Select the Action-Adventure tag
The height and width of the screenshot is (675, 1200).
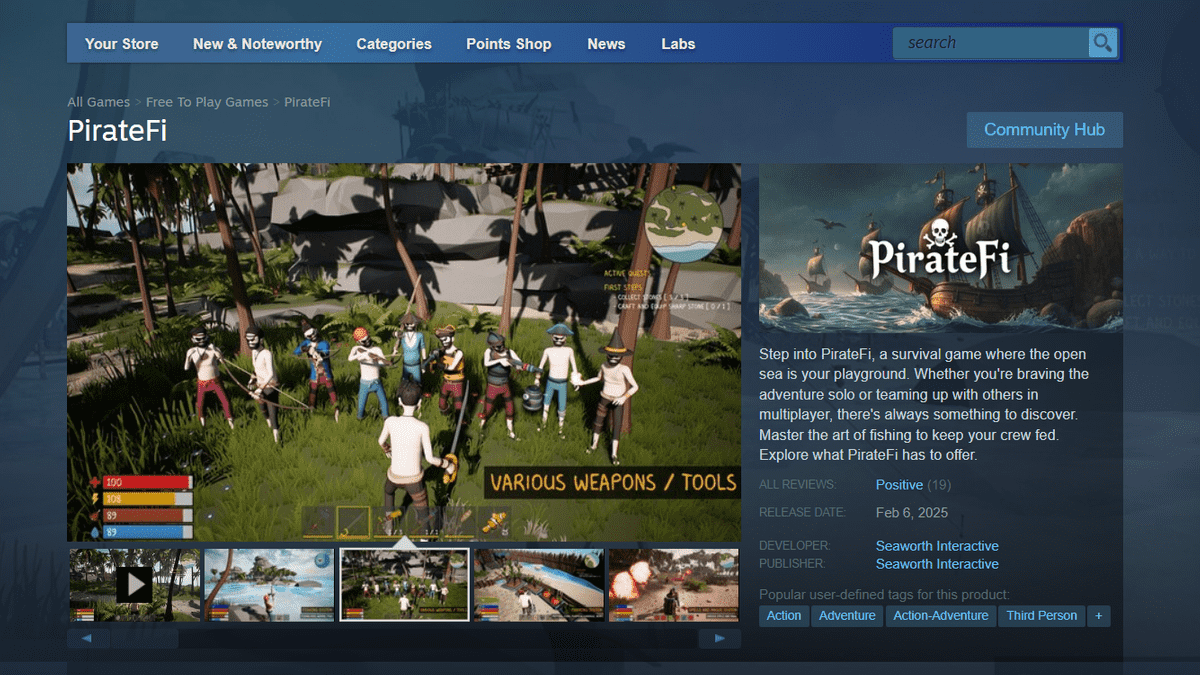click(941, 616)
